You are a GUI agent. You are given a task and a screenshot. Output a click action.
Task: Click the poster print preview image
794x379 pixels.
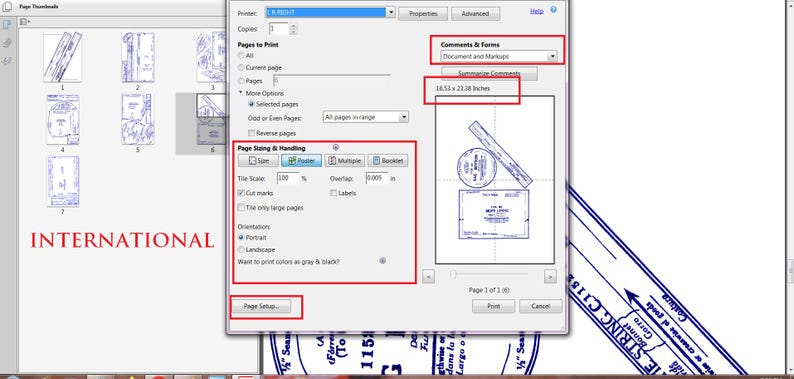pos(495,180)
